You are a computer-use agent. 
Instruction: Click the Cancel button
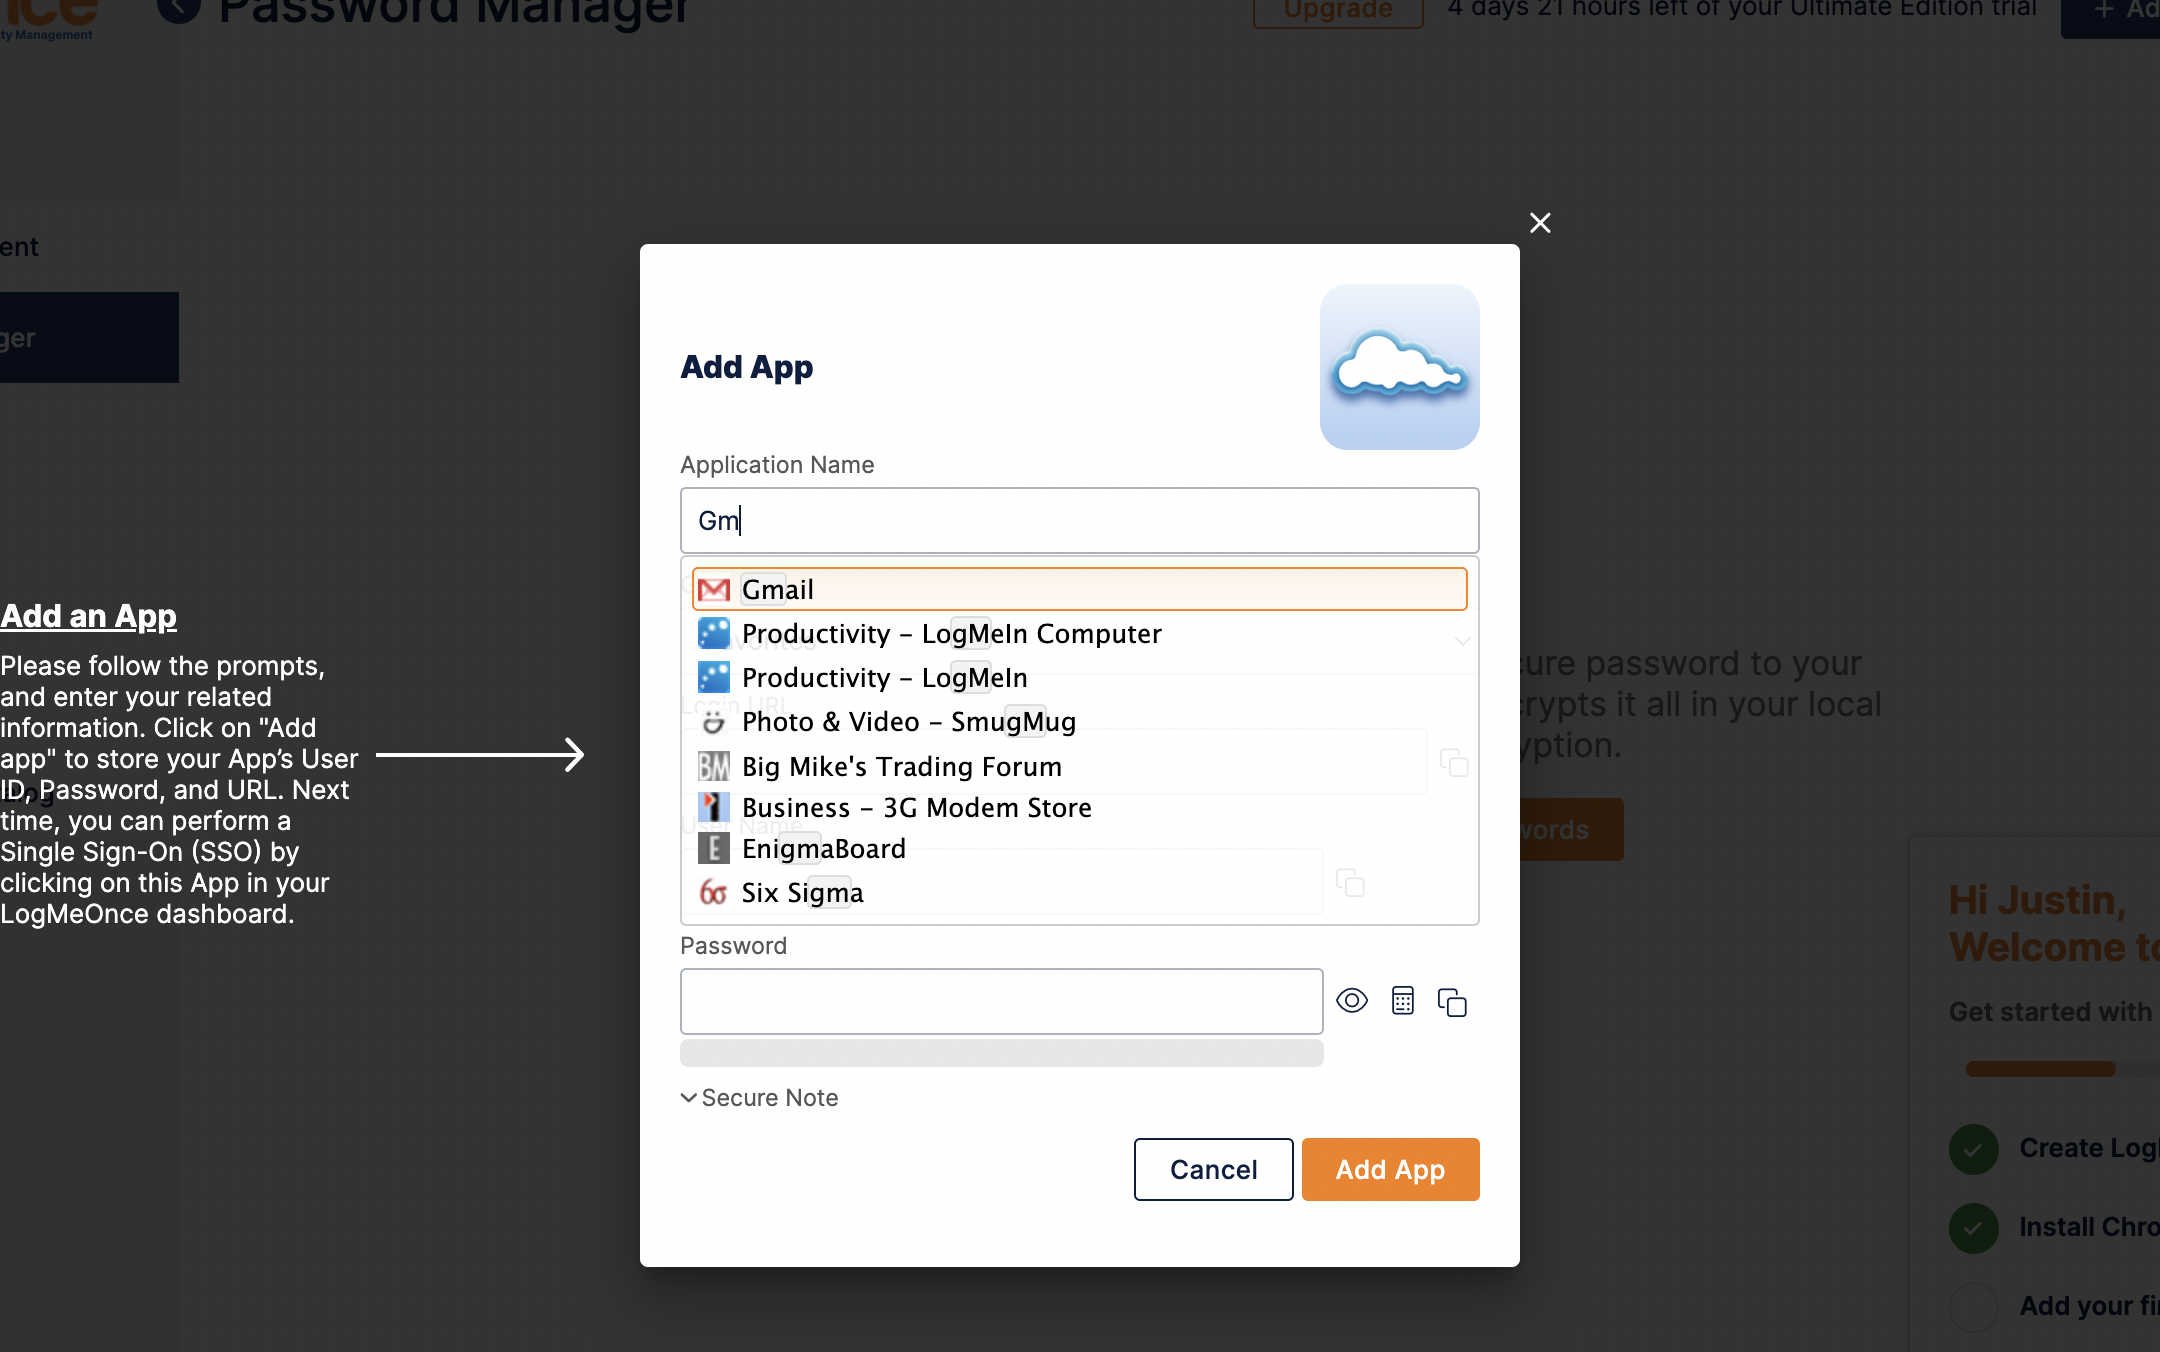pyautogui.click(x=1213, y=1169)
